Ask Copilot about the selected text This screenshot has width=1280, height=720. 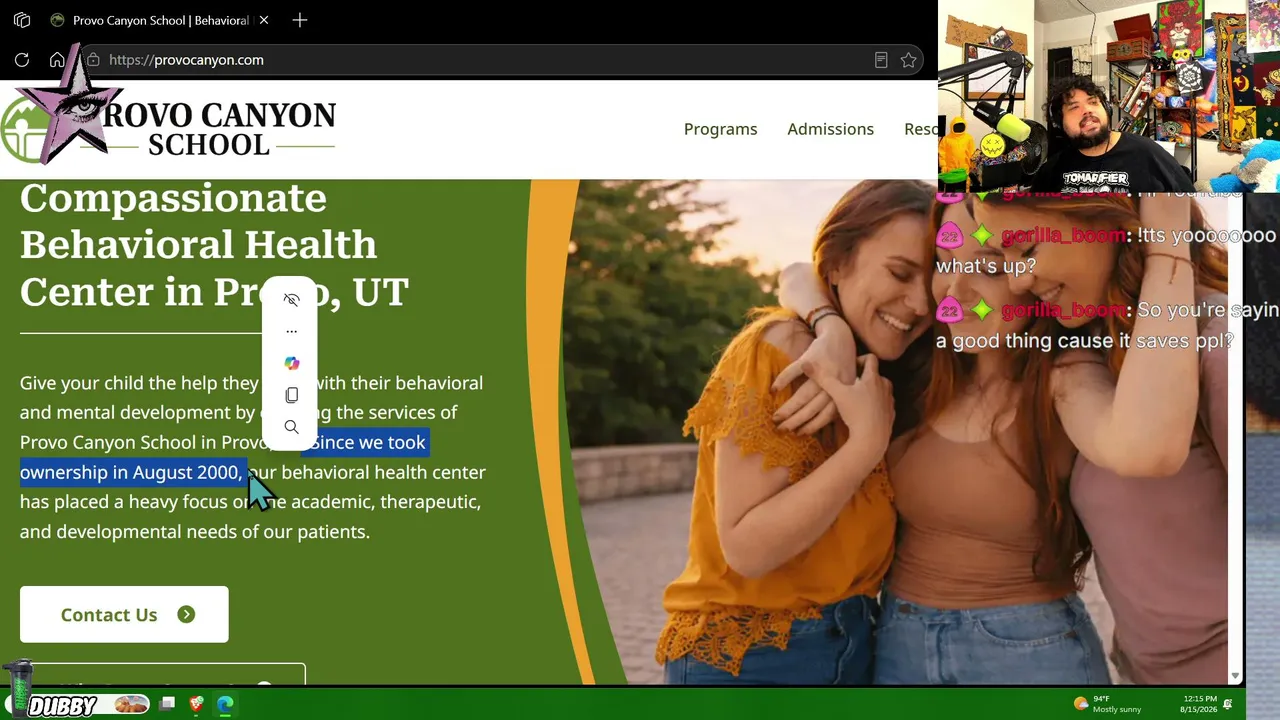pos(291,363)
